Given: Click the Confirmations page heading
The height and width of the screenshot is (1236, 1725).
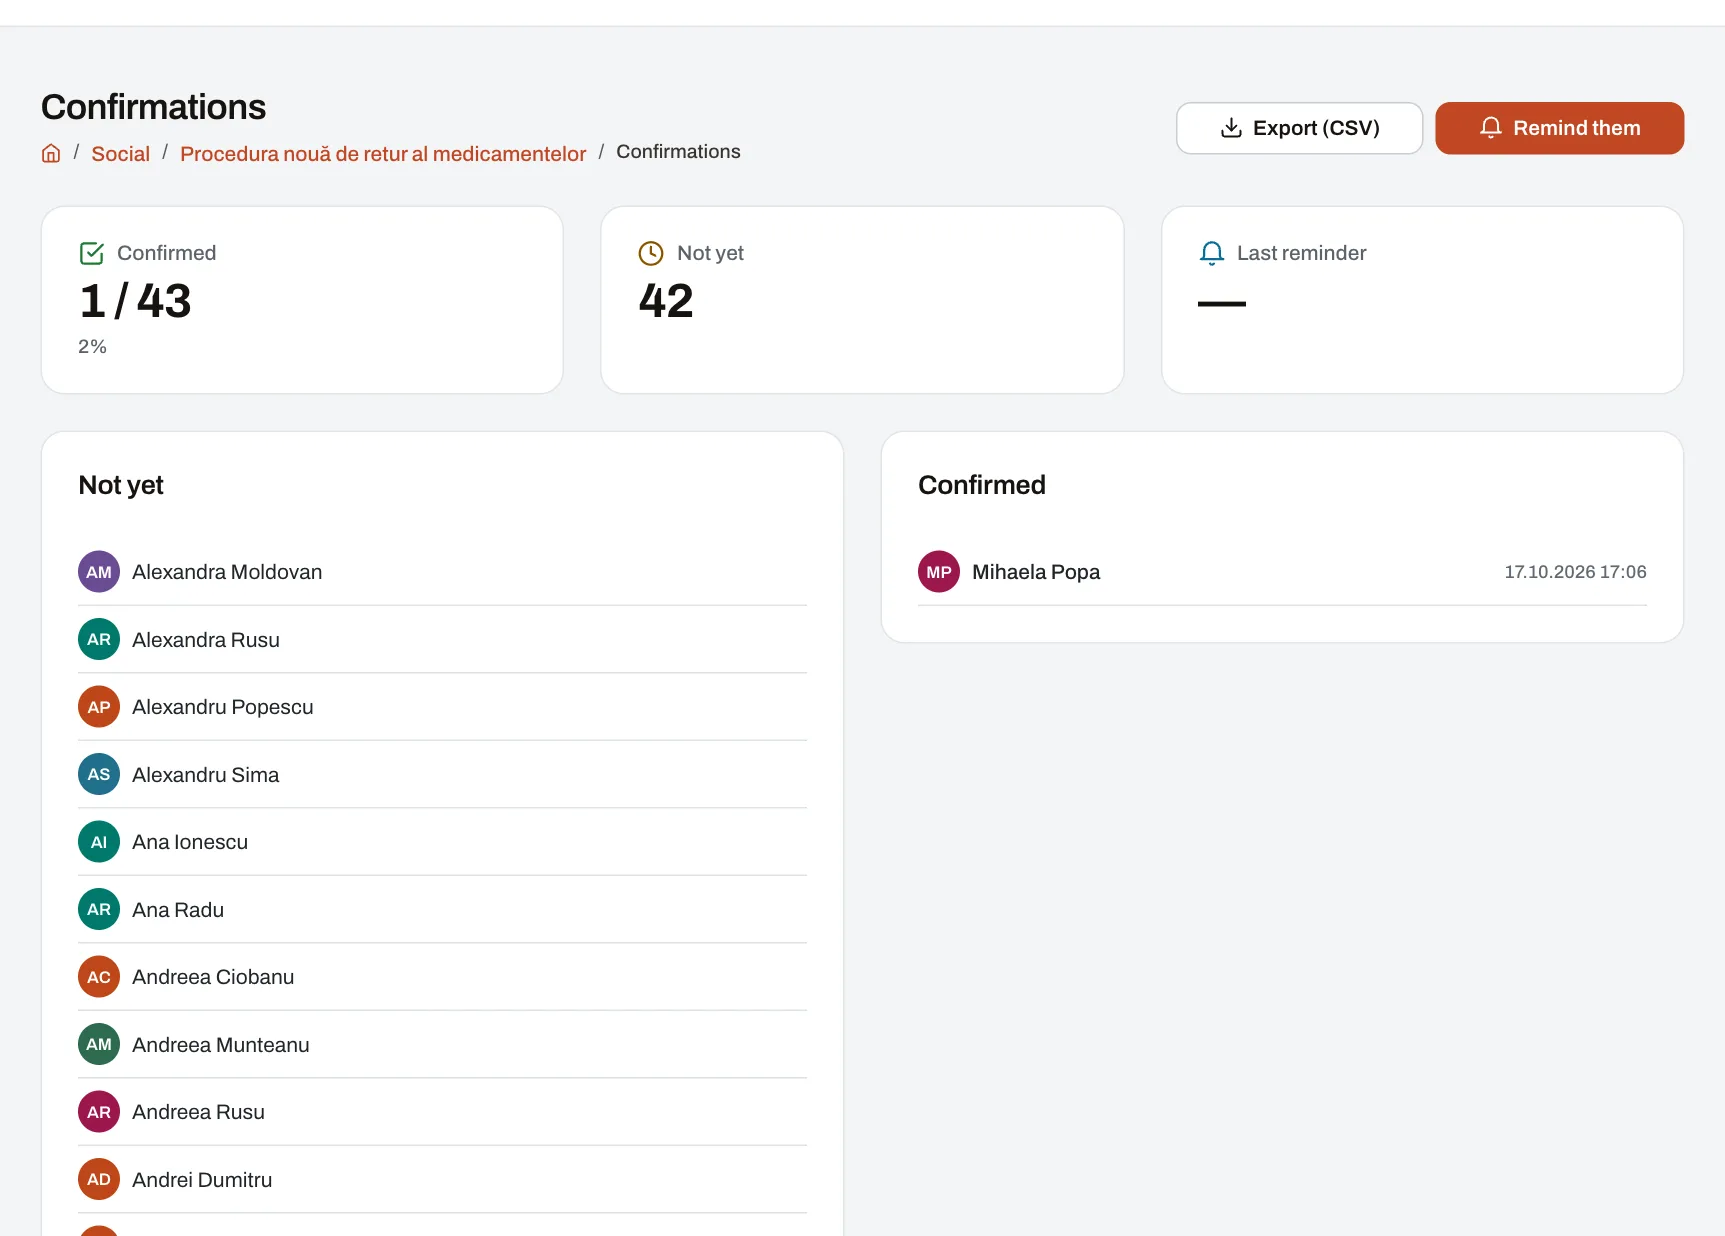Looking at the screenshot, I should click(154, 107).
